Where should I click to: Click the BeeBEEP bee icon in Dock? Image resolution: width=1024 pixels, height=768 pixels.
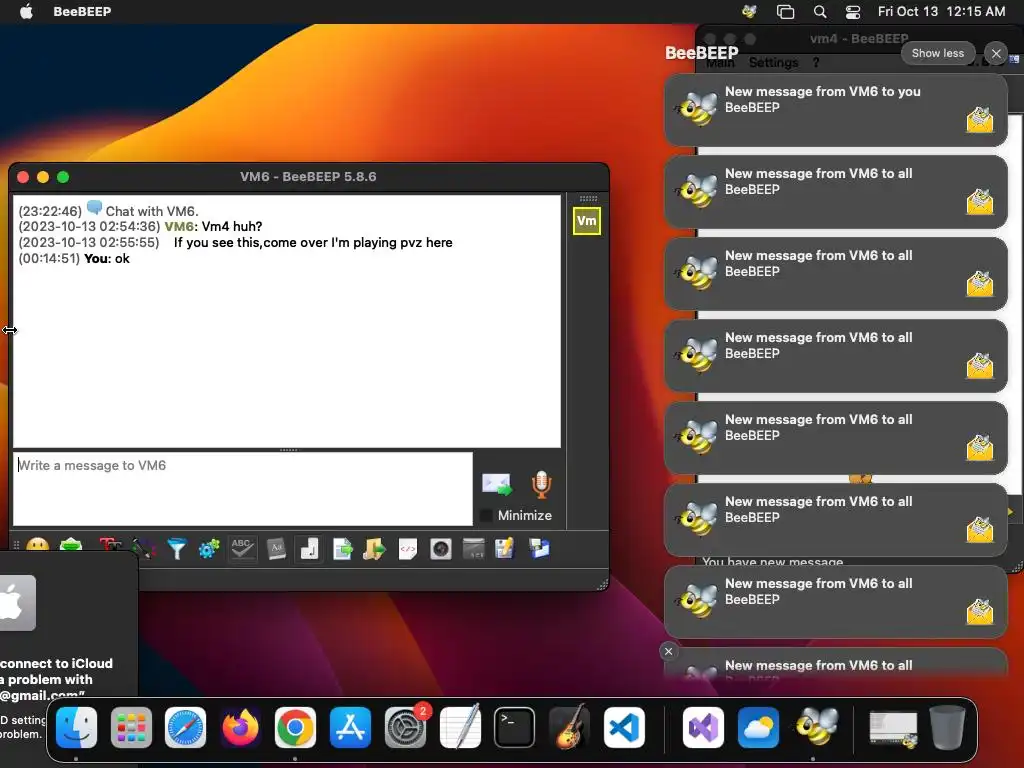(x=814, y=727)
